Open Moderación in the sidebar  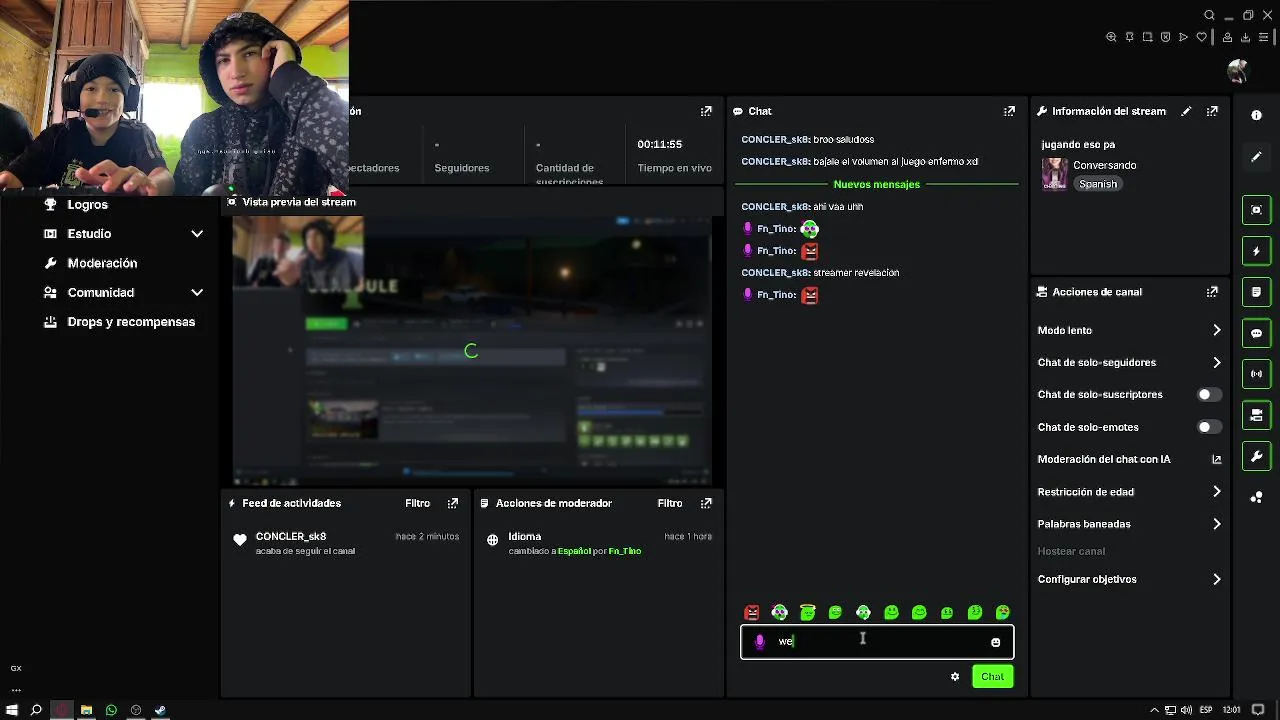102,263
